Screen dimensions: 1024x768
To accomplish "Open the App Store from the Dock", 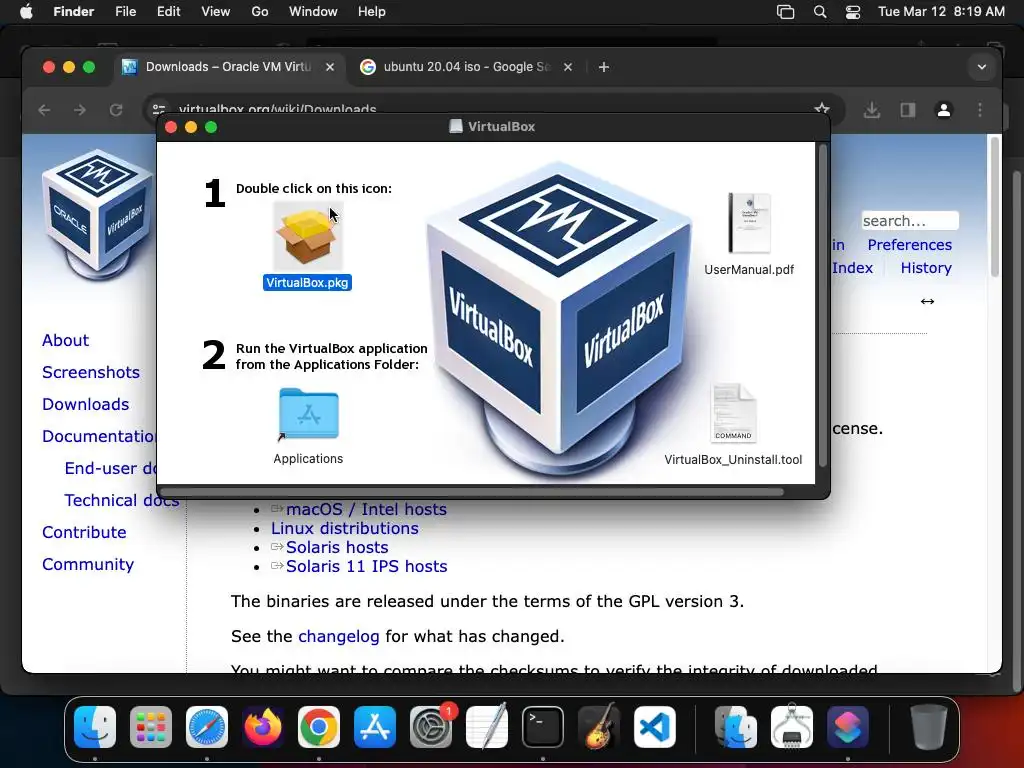I will 375,727.
